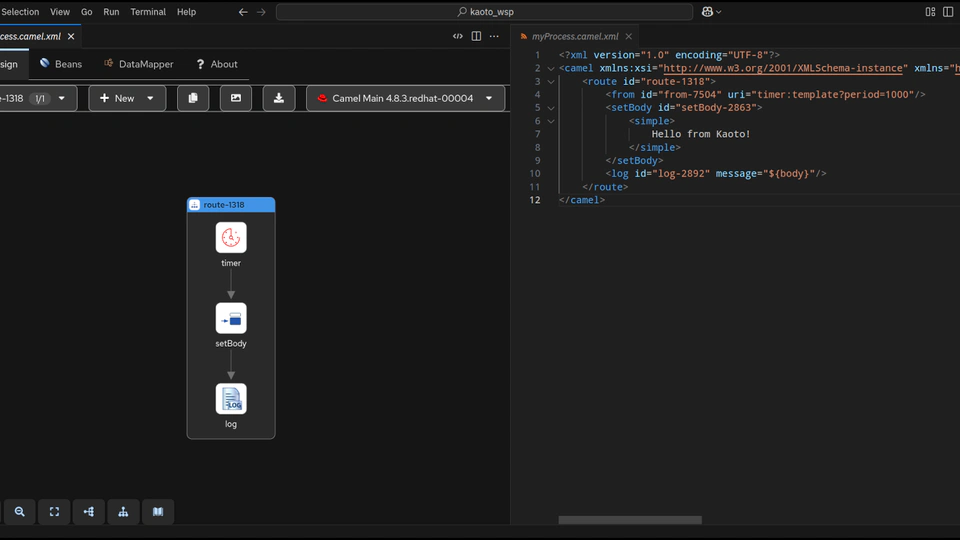The width and height of the screenshot is (960, 540).
Task: Copy the route to the clipboard
Action: tap(193, 98)
